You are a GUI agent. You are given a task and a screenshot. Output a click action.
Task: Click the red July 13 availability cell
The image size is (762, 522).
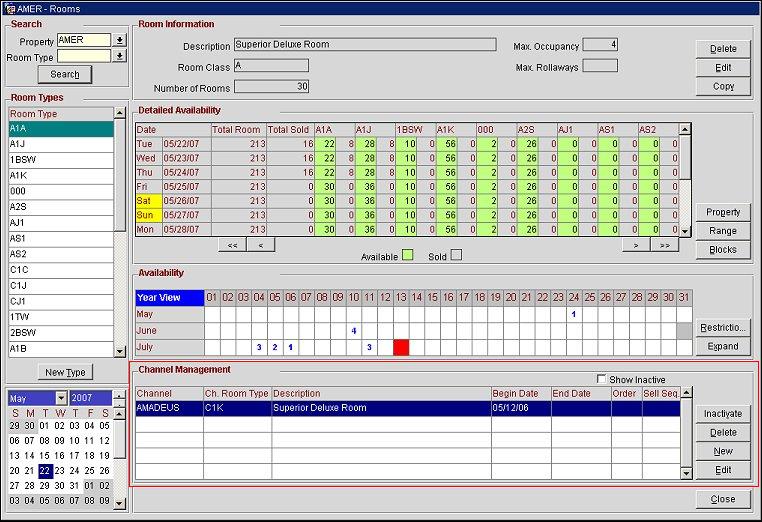pyautogui.click(x=401, y=347)
